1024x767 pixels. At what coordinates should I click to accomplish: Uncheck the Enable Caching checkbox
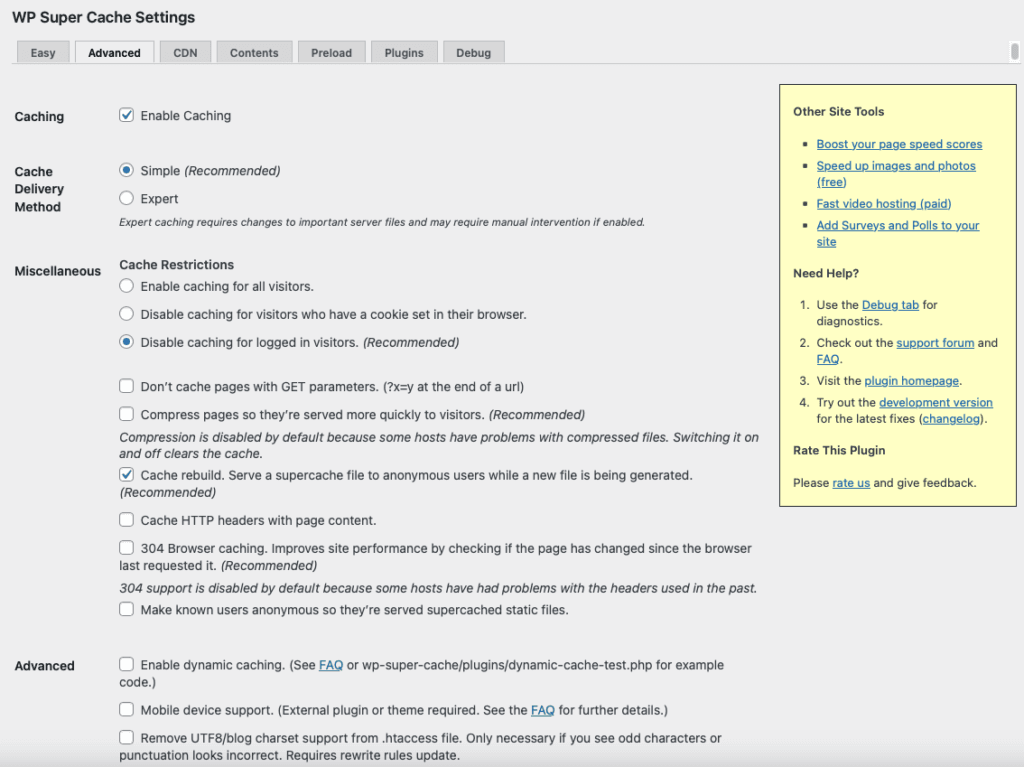[127, 116]
